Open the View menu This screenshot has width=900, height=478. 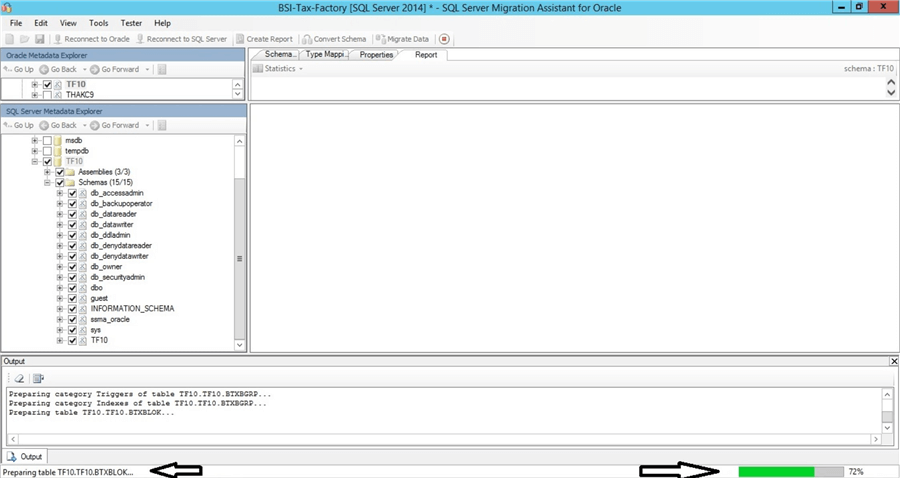68,23
